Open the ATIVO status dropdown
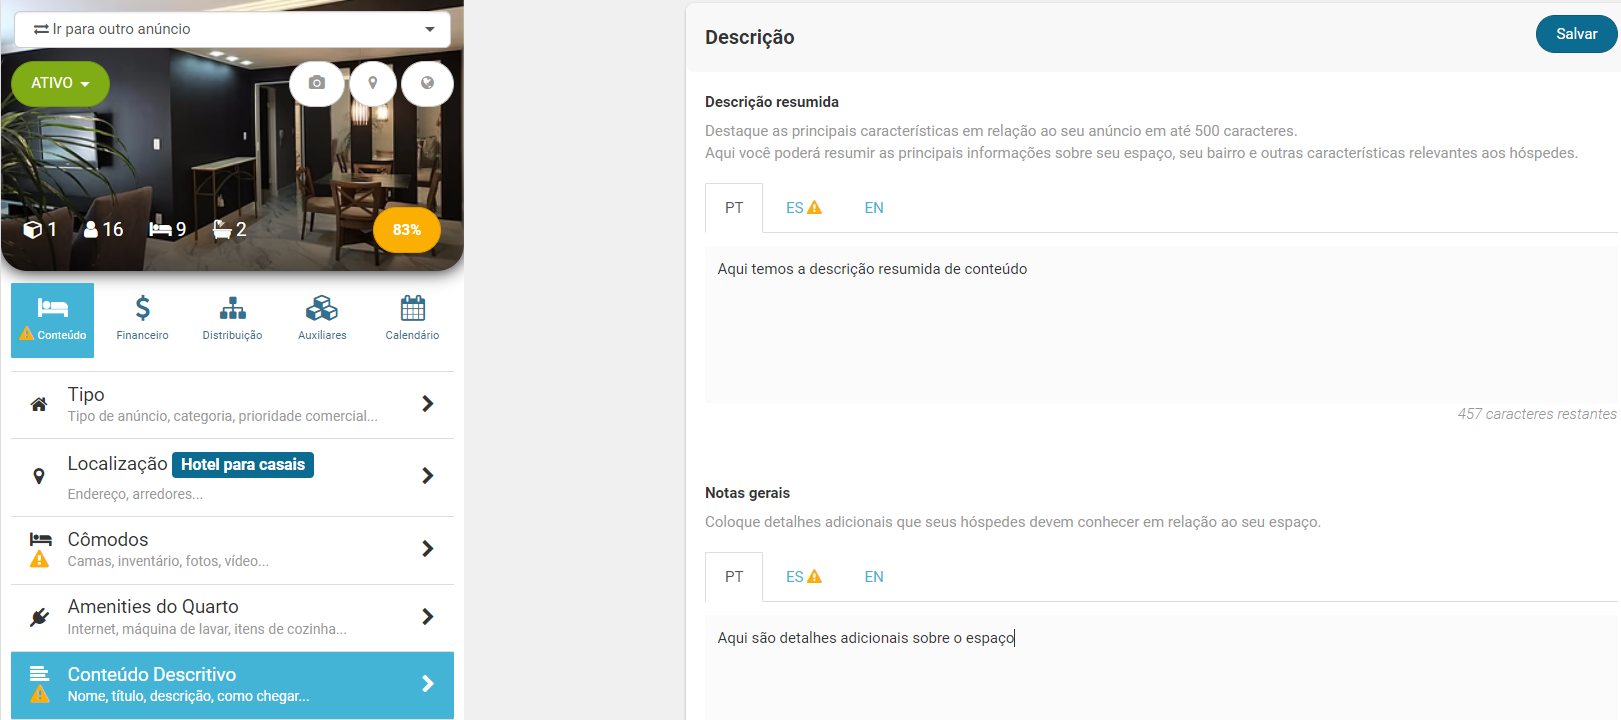This screenshot has width=1621, height=720. (60, 83)
